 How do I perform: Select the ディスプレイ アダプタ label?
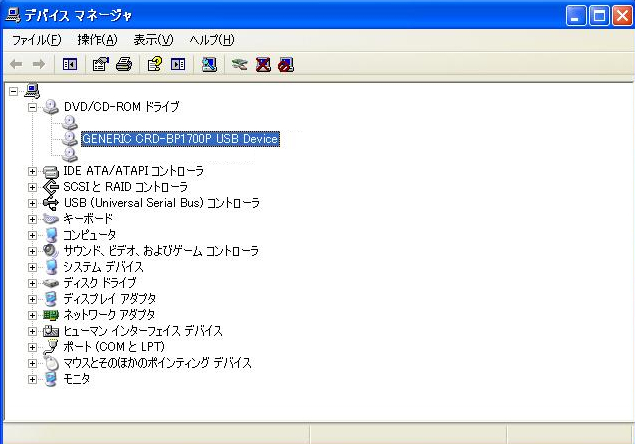click(109, 299)
